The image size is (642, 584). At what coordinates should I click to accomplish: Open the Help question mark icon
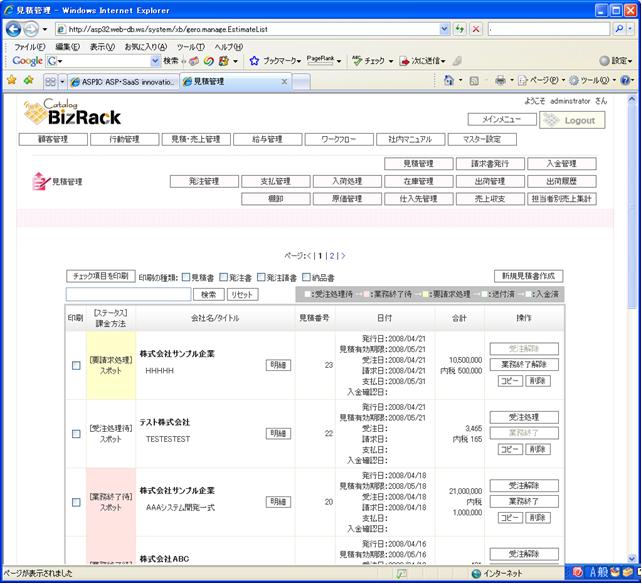[x=625, y=81]
